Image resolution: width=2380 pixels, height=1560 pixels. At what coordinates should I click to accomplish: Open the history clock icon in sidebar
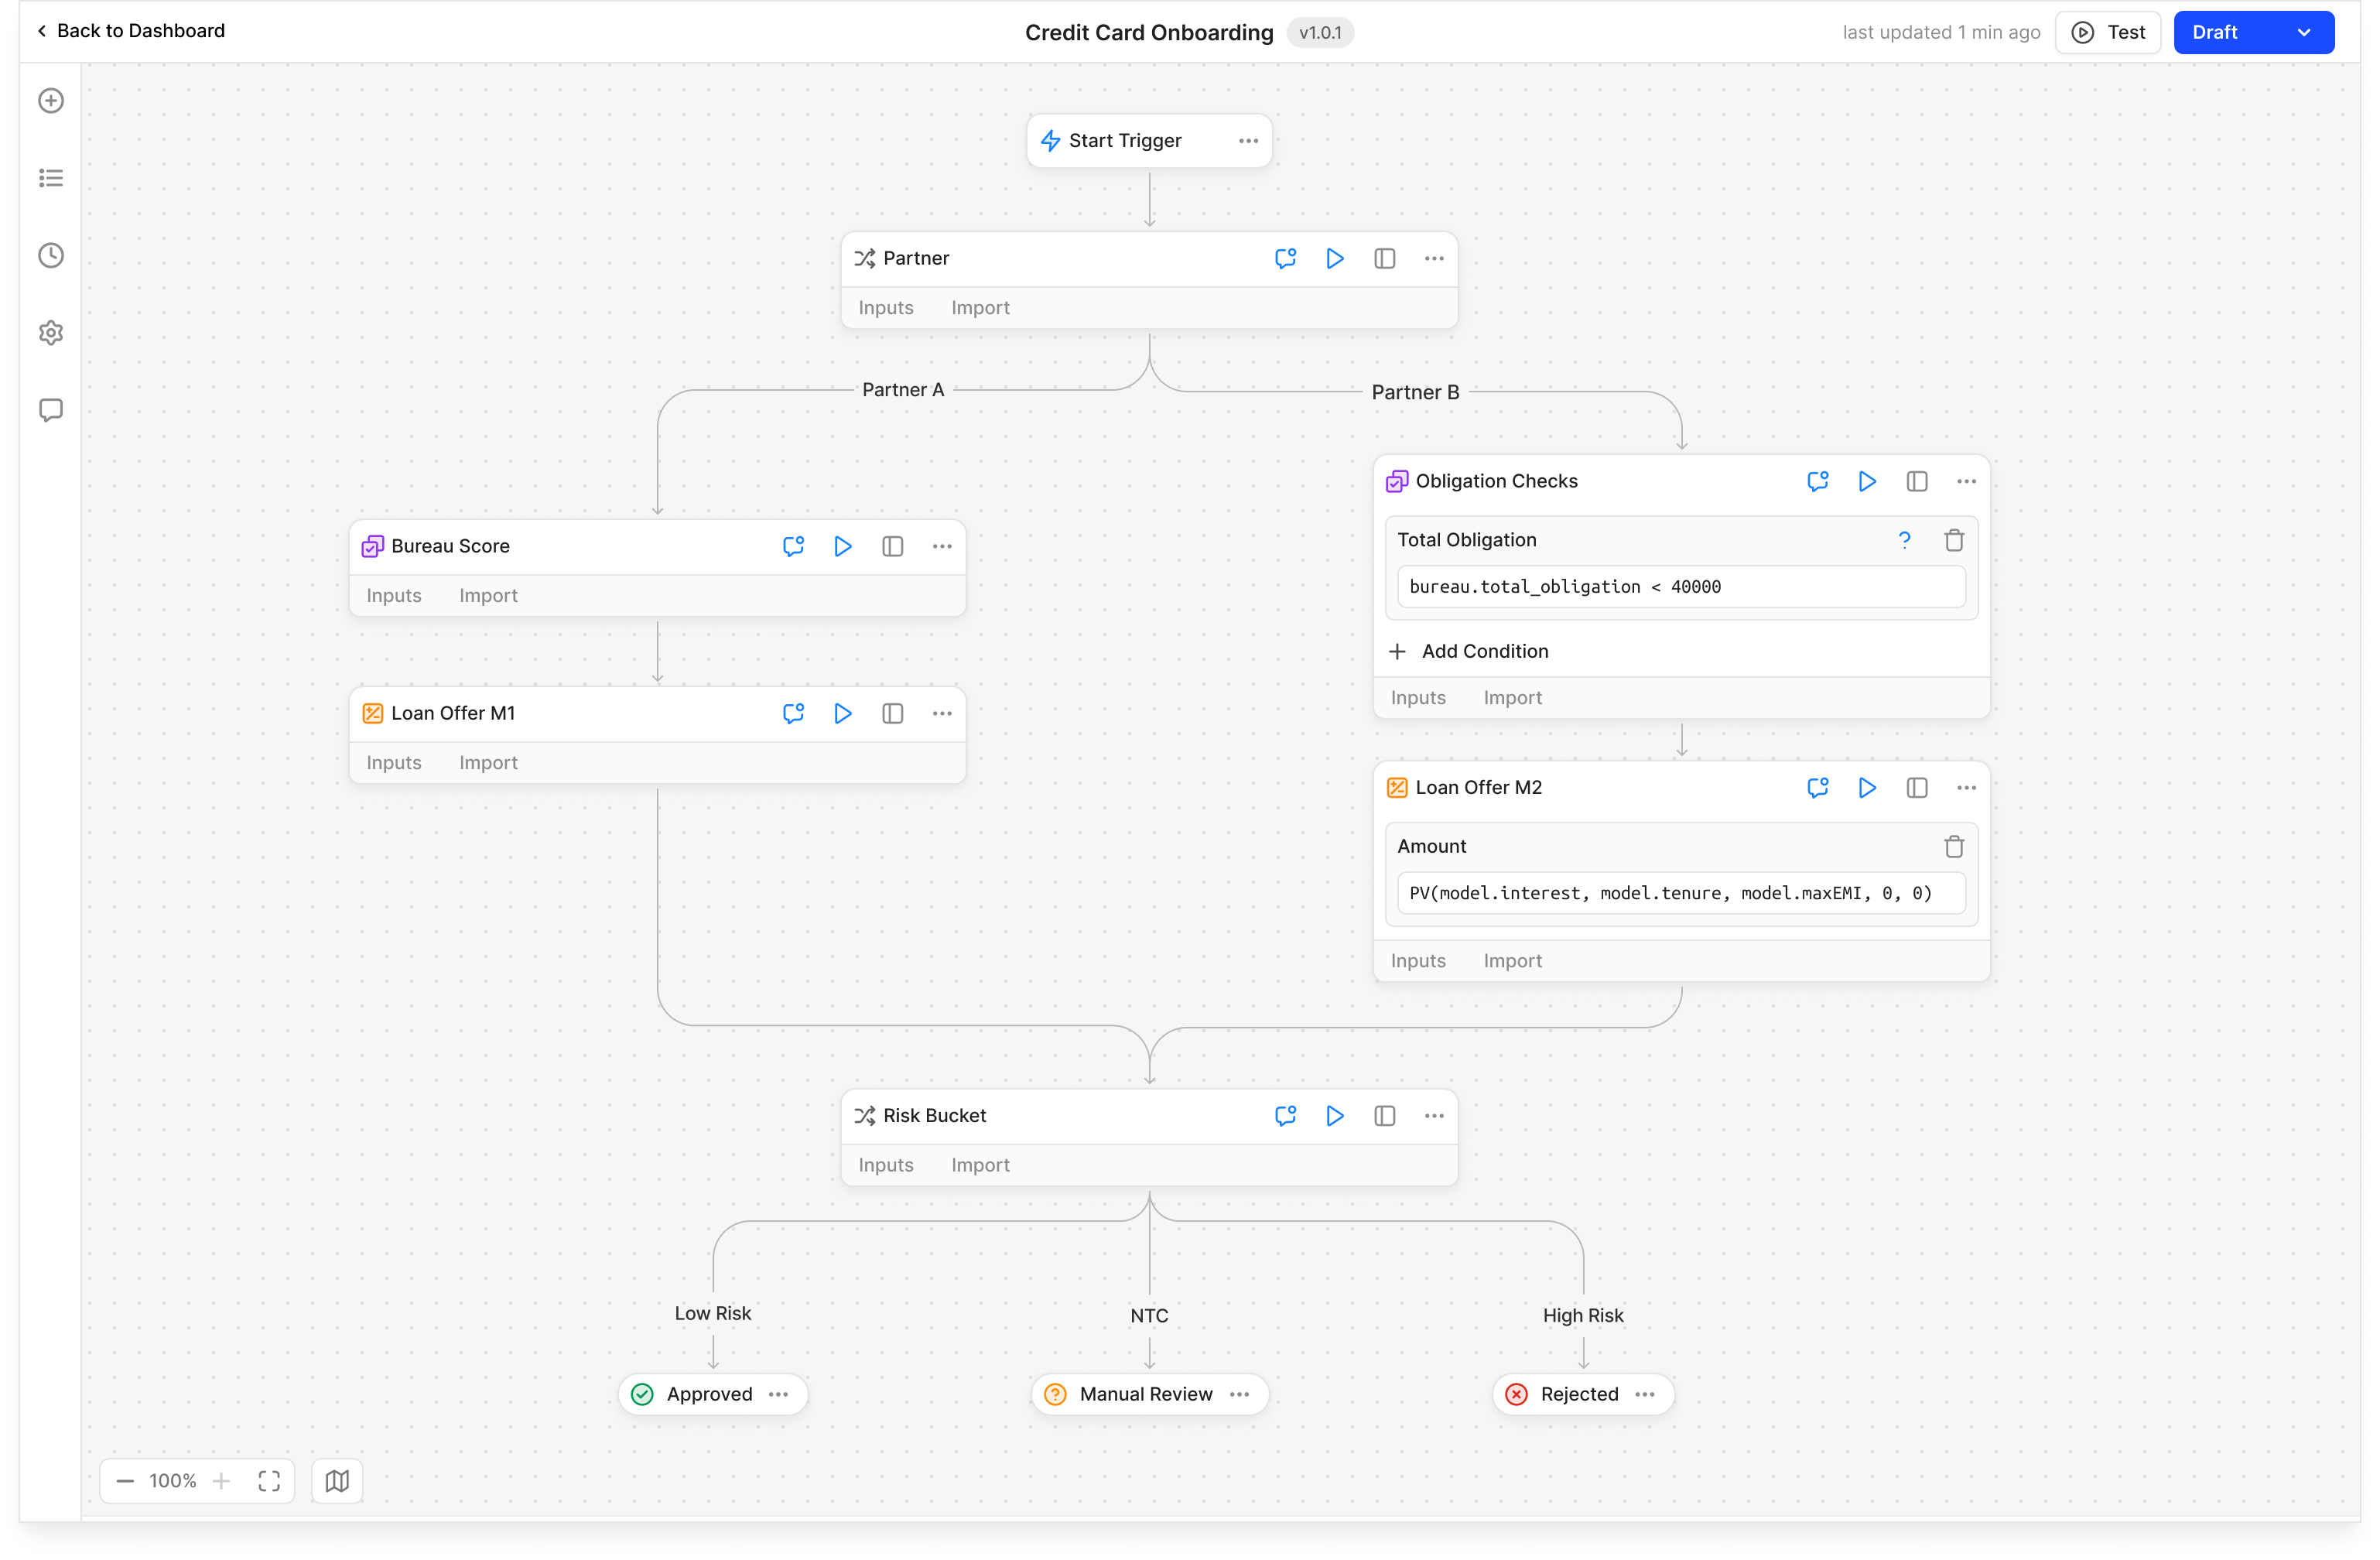point(51,255)
